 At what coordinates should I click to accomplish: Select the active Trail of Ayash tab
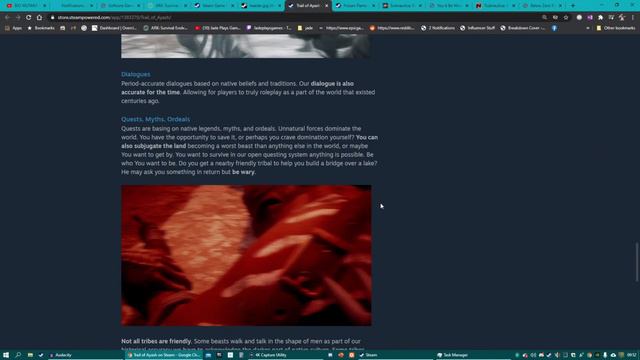pyautogui.click(x=308, y=6)
